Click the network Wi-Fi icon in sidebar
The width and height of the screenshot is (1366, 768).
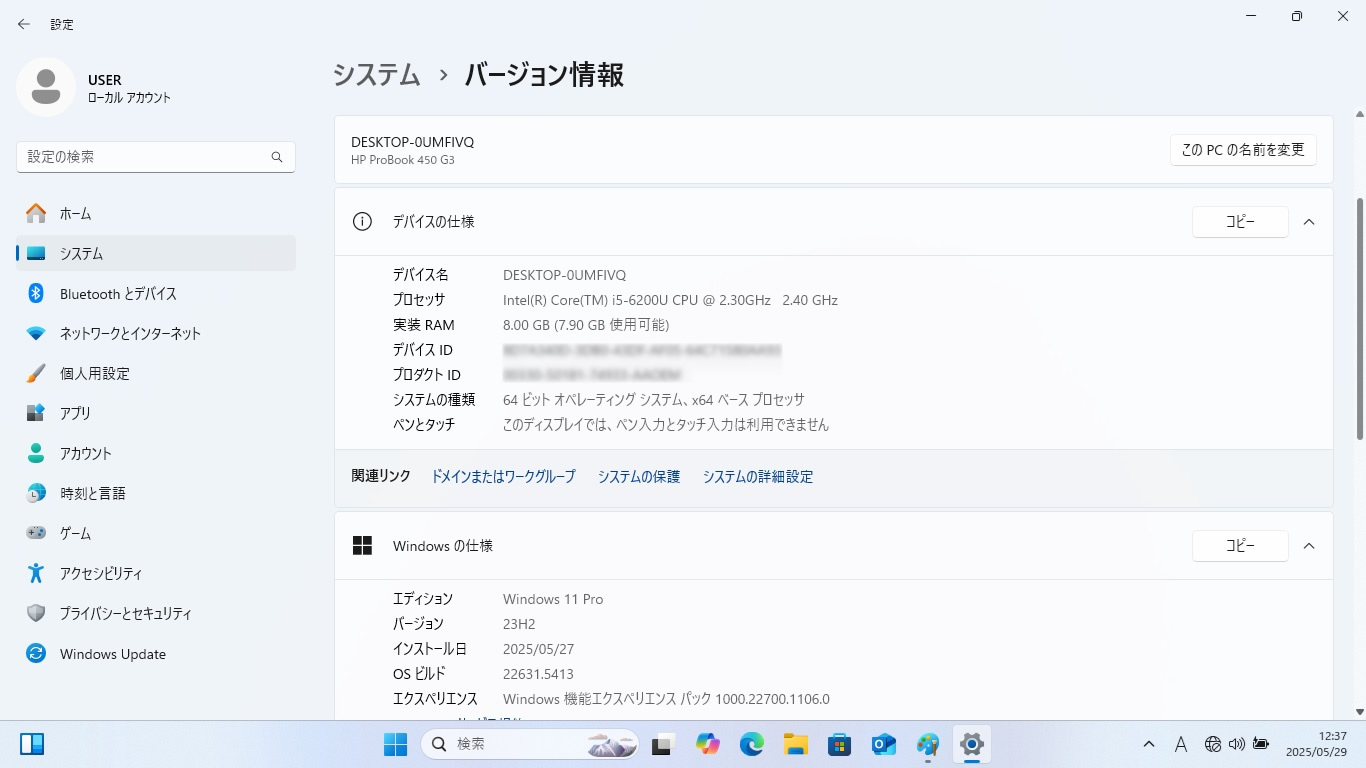(x=36, y=333)
